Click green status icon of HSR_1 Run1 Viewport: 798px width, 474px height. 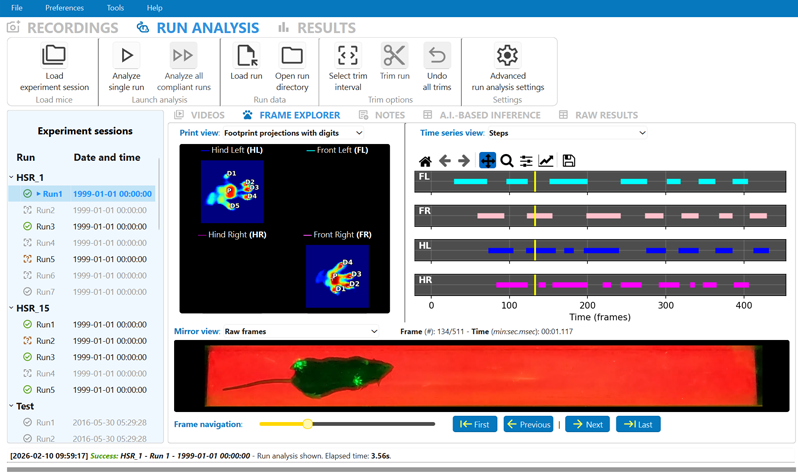tap(27, 193)
